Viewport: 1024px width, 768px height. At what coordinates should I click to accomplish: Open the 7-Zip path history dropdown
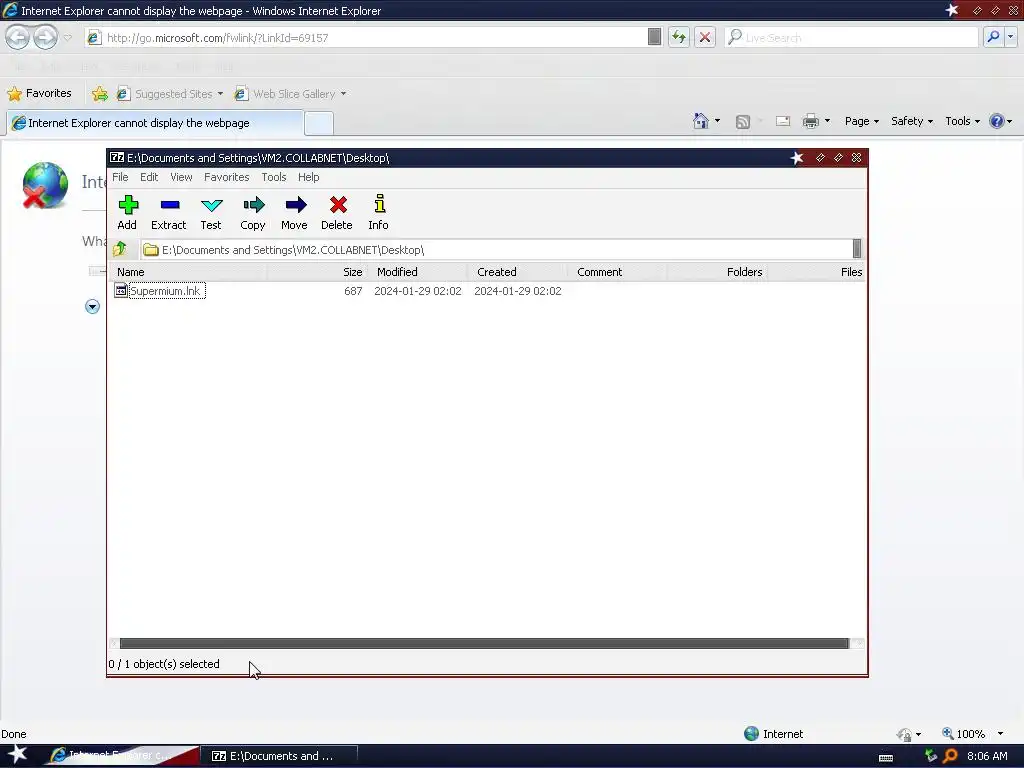[x=857, y=249]
